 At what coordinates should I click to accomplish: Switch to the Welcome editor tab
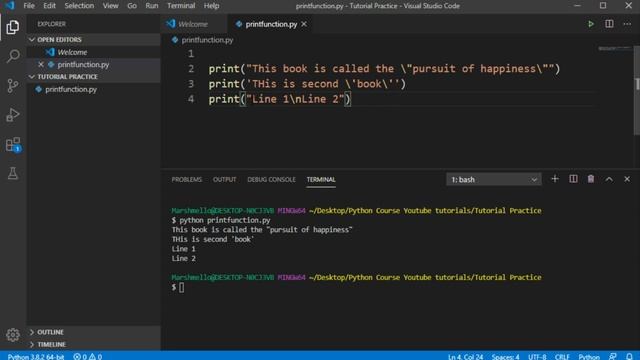(x=193, y=24)
